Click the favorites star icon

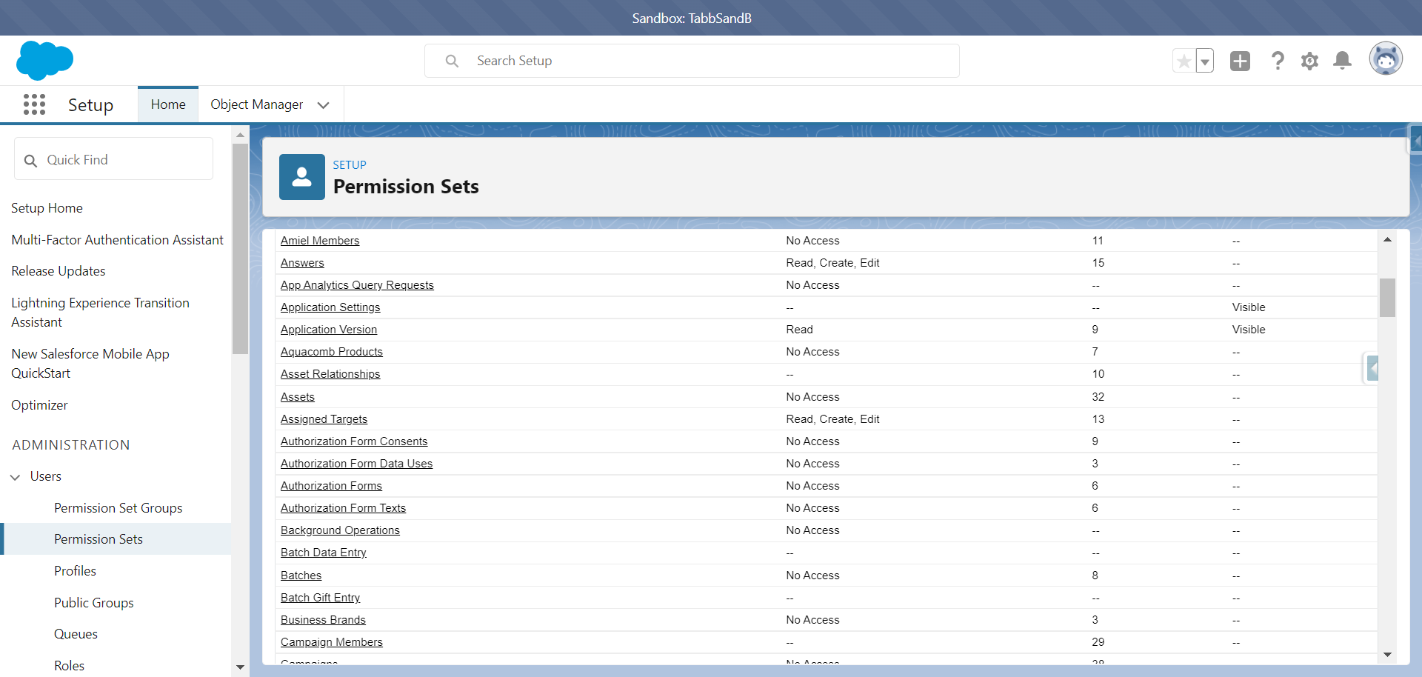point(1184,61)
